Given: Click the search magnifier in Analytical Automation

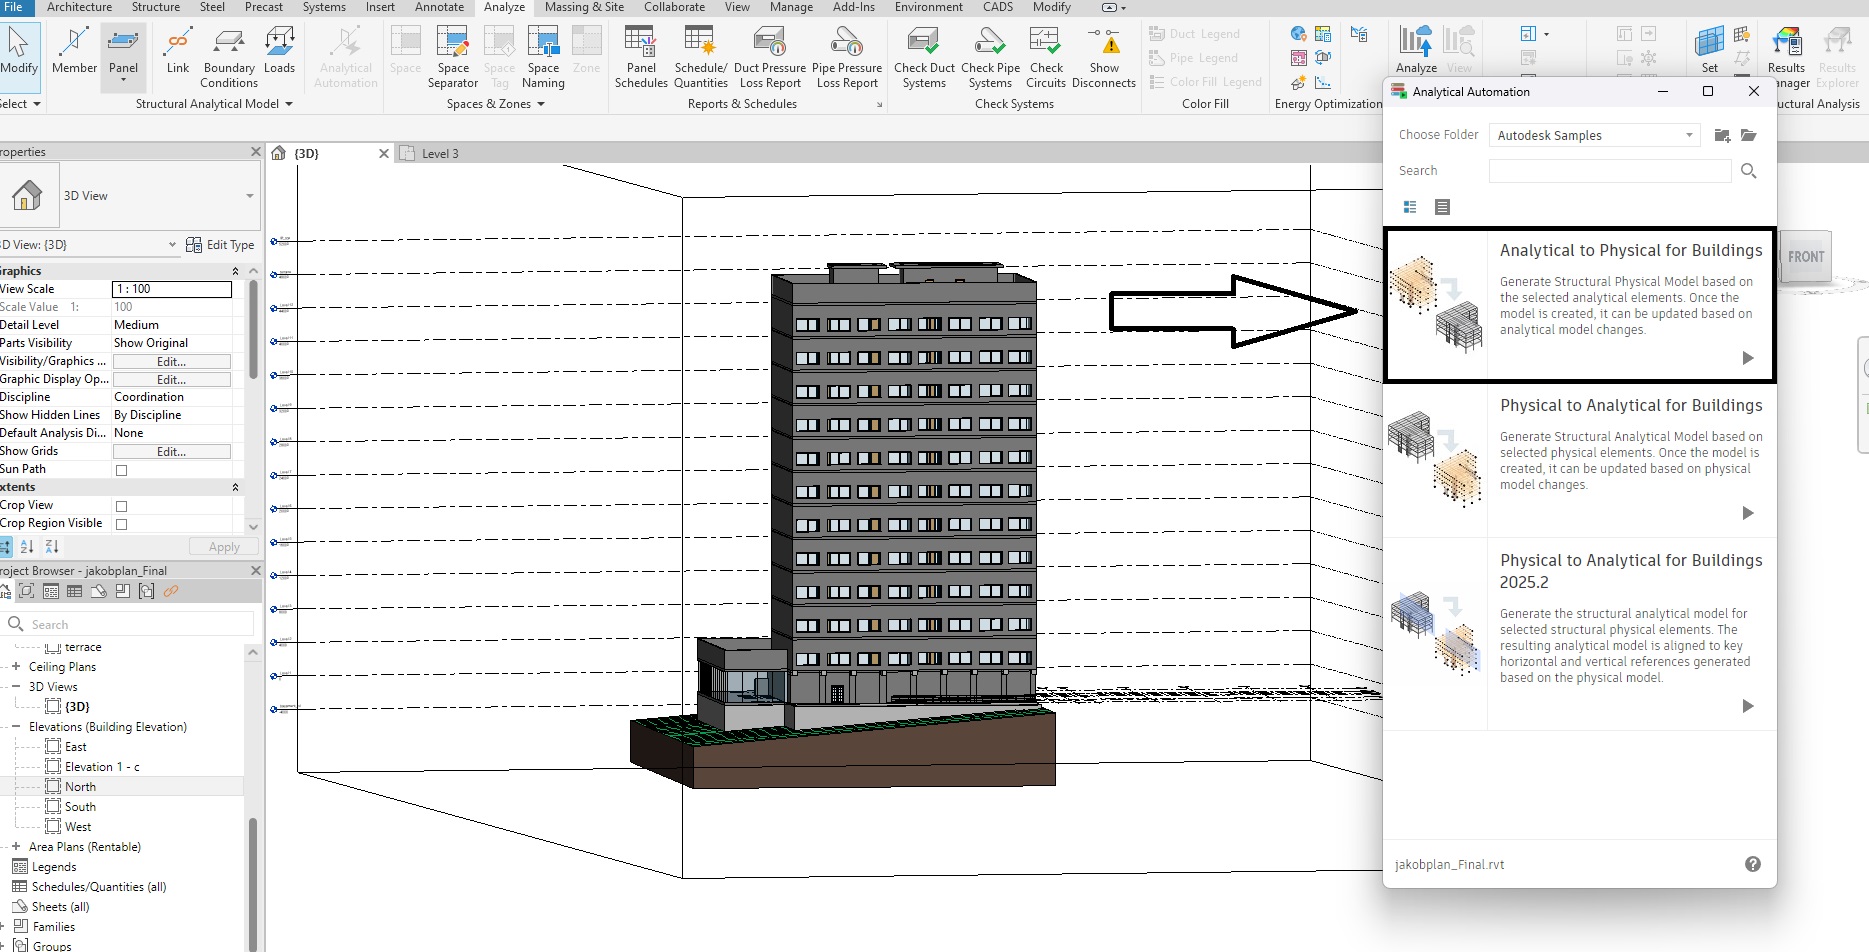Looking at the screenshot, I should pos(1748,171).
